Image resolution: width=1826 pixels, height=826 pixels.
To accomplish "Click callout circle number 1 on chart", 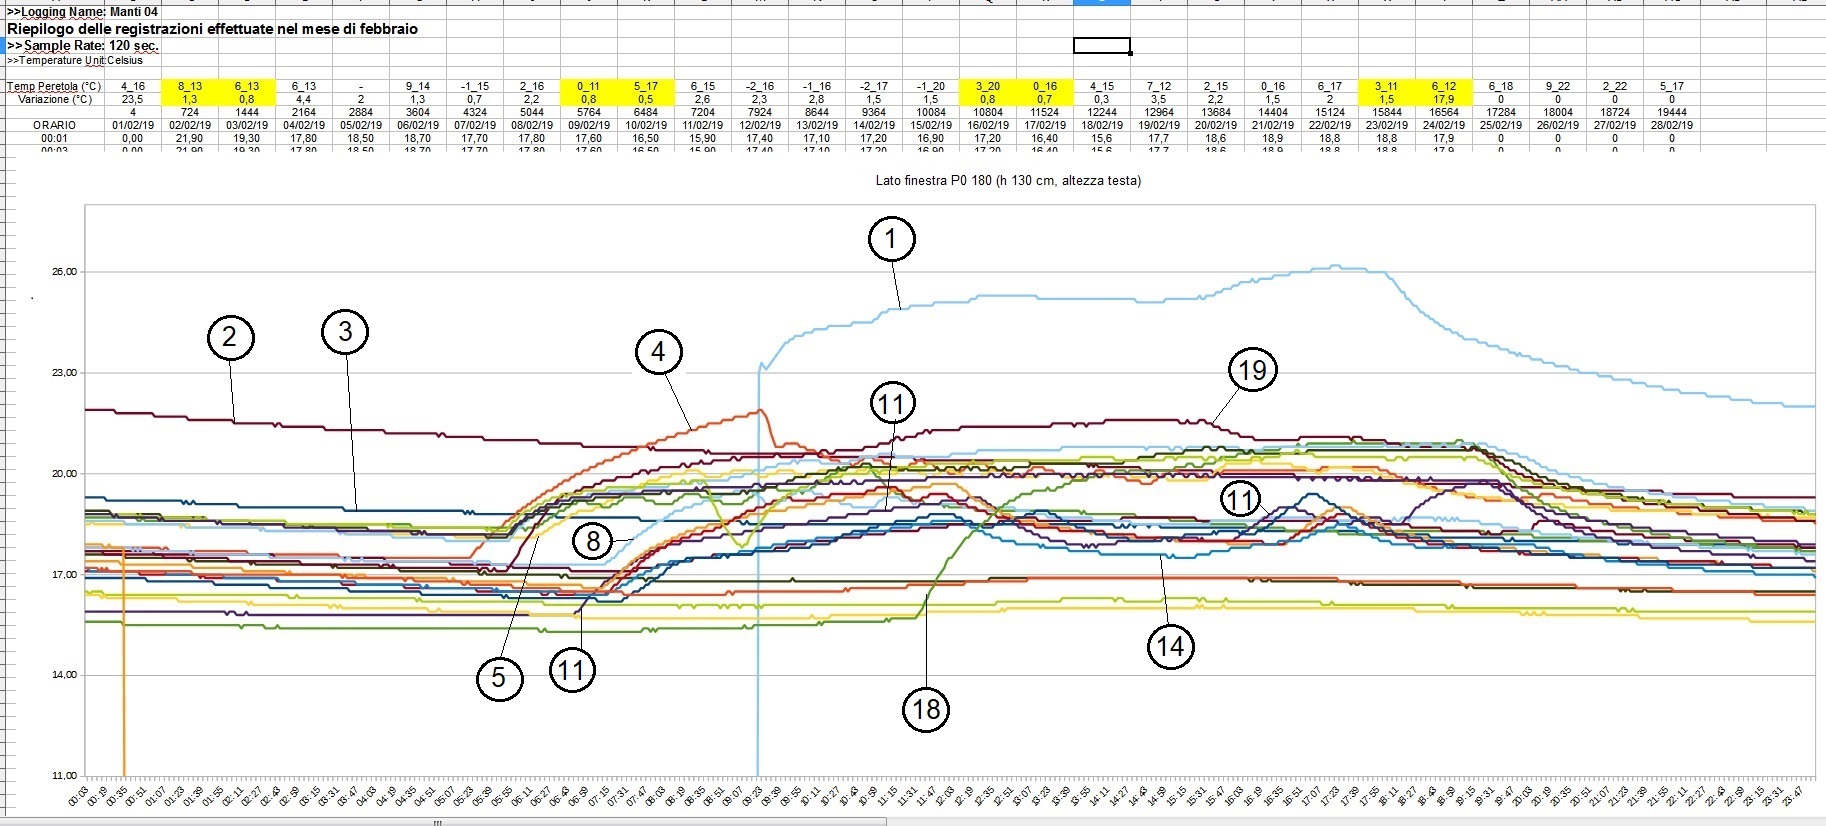I will tap(891, 239).
